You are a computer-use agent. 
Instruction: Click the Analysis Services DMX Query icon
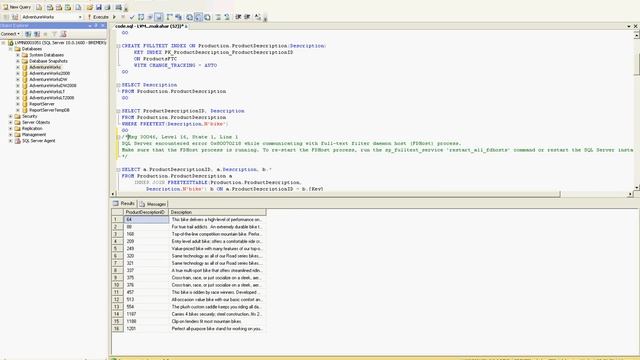[59, 7]
